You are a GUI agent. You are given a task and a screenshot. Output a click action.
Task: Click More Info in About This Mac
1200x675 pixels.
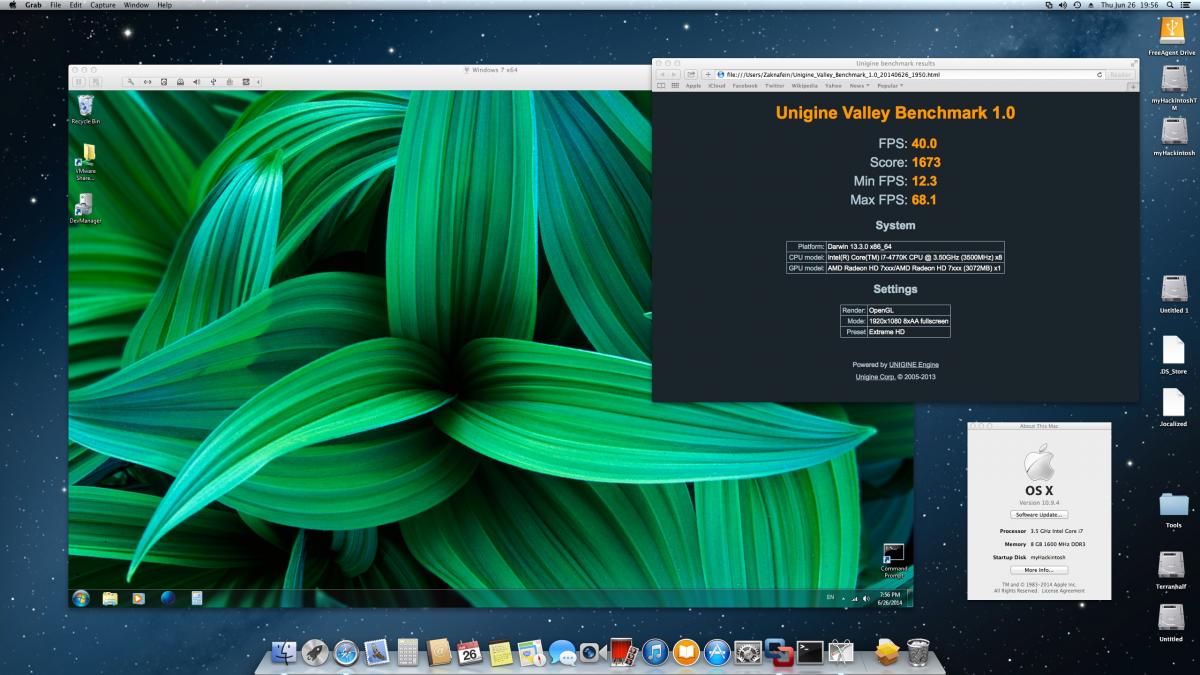click(1038, 570)
